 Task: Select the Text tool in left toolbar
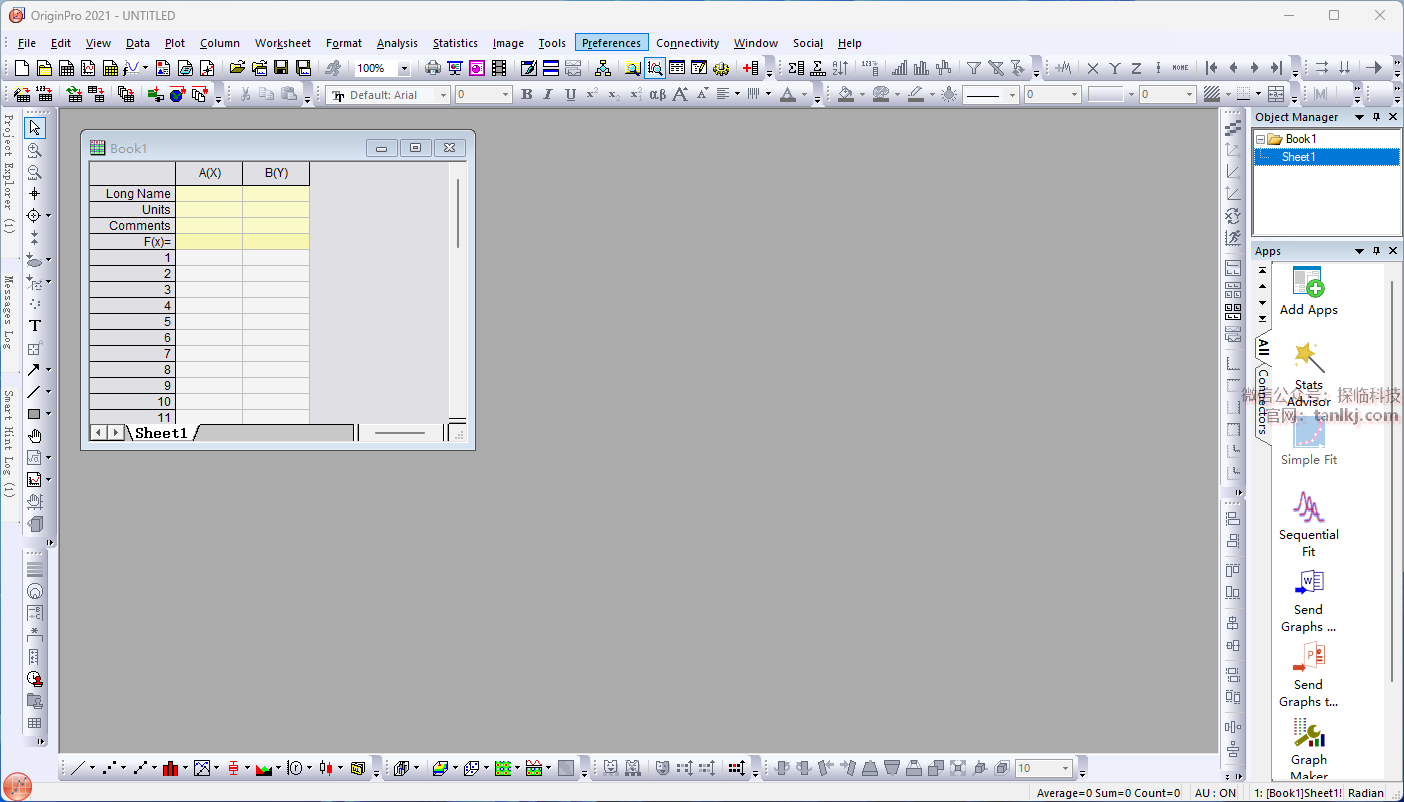tap(35, 326)
